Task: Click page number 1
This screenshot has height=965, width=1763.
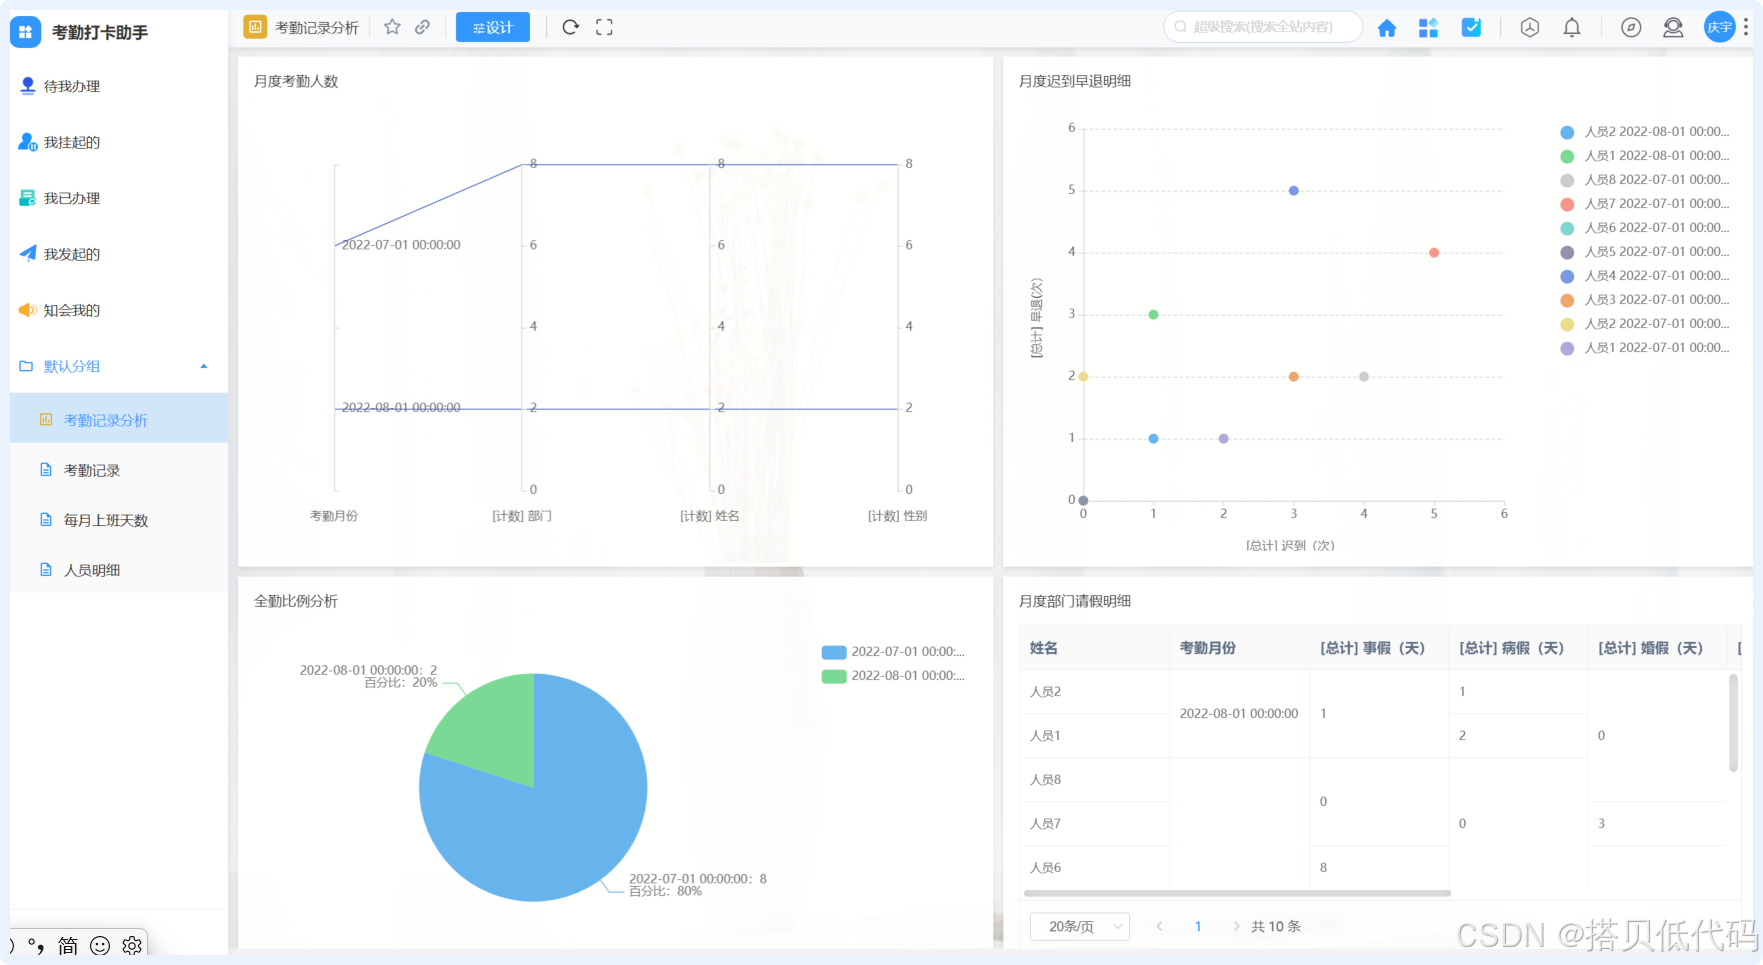Action: click(x=1198, y=927)
